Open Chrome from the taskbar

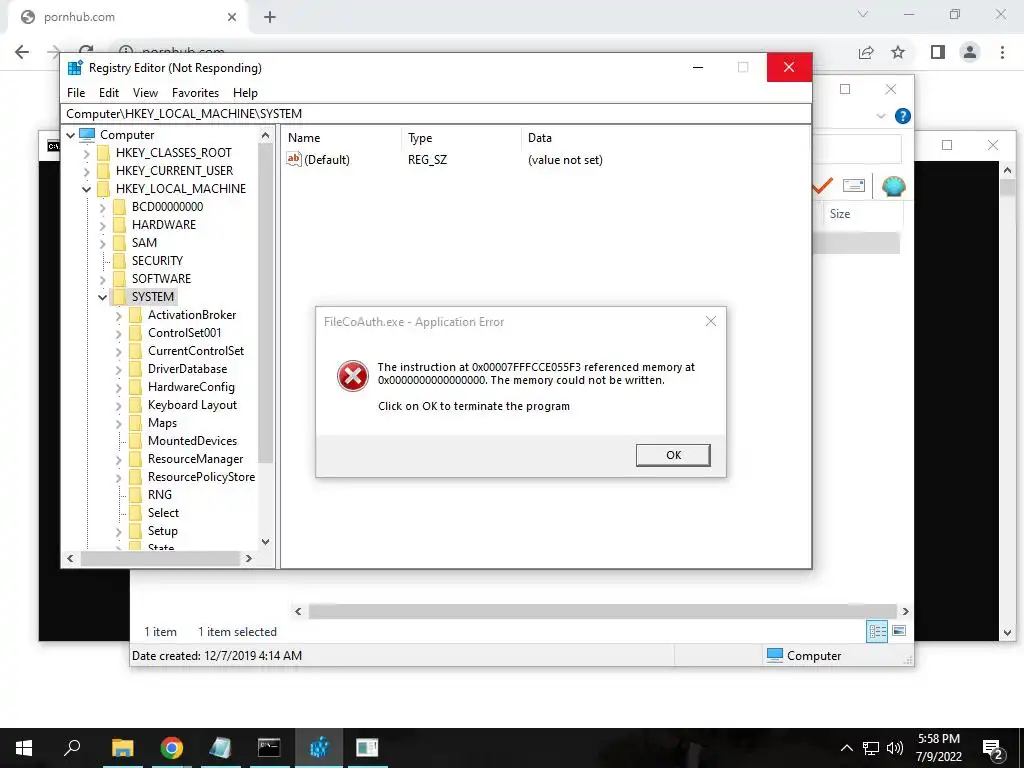pos(171,748)
